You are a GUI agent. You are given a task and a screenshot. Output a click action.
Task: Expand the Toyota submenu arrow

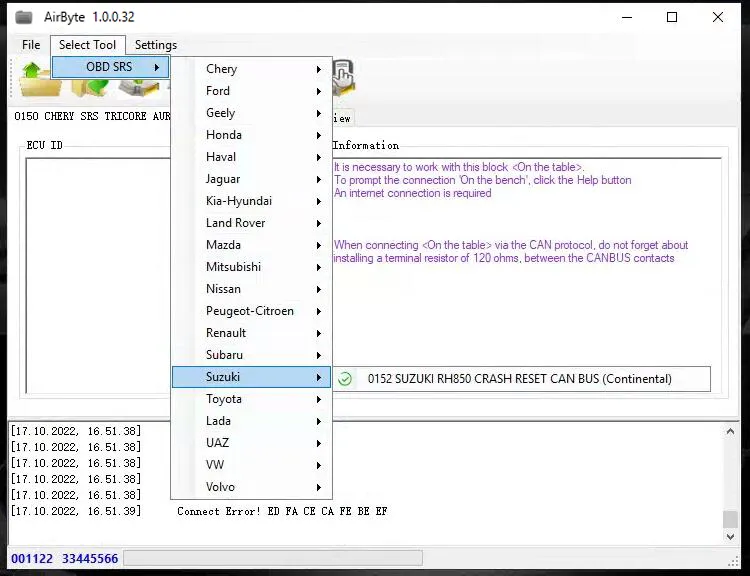[319, 399]
